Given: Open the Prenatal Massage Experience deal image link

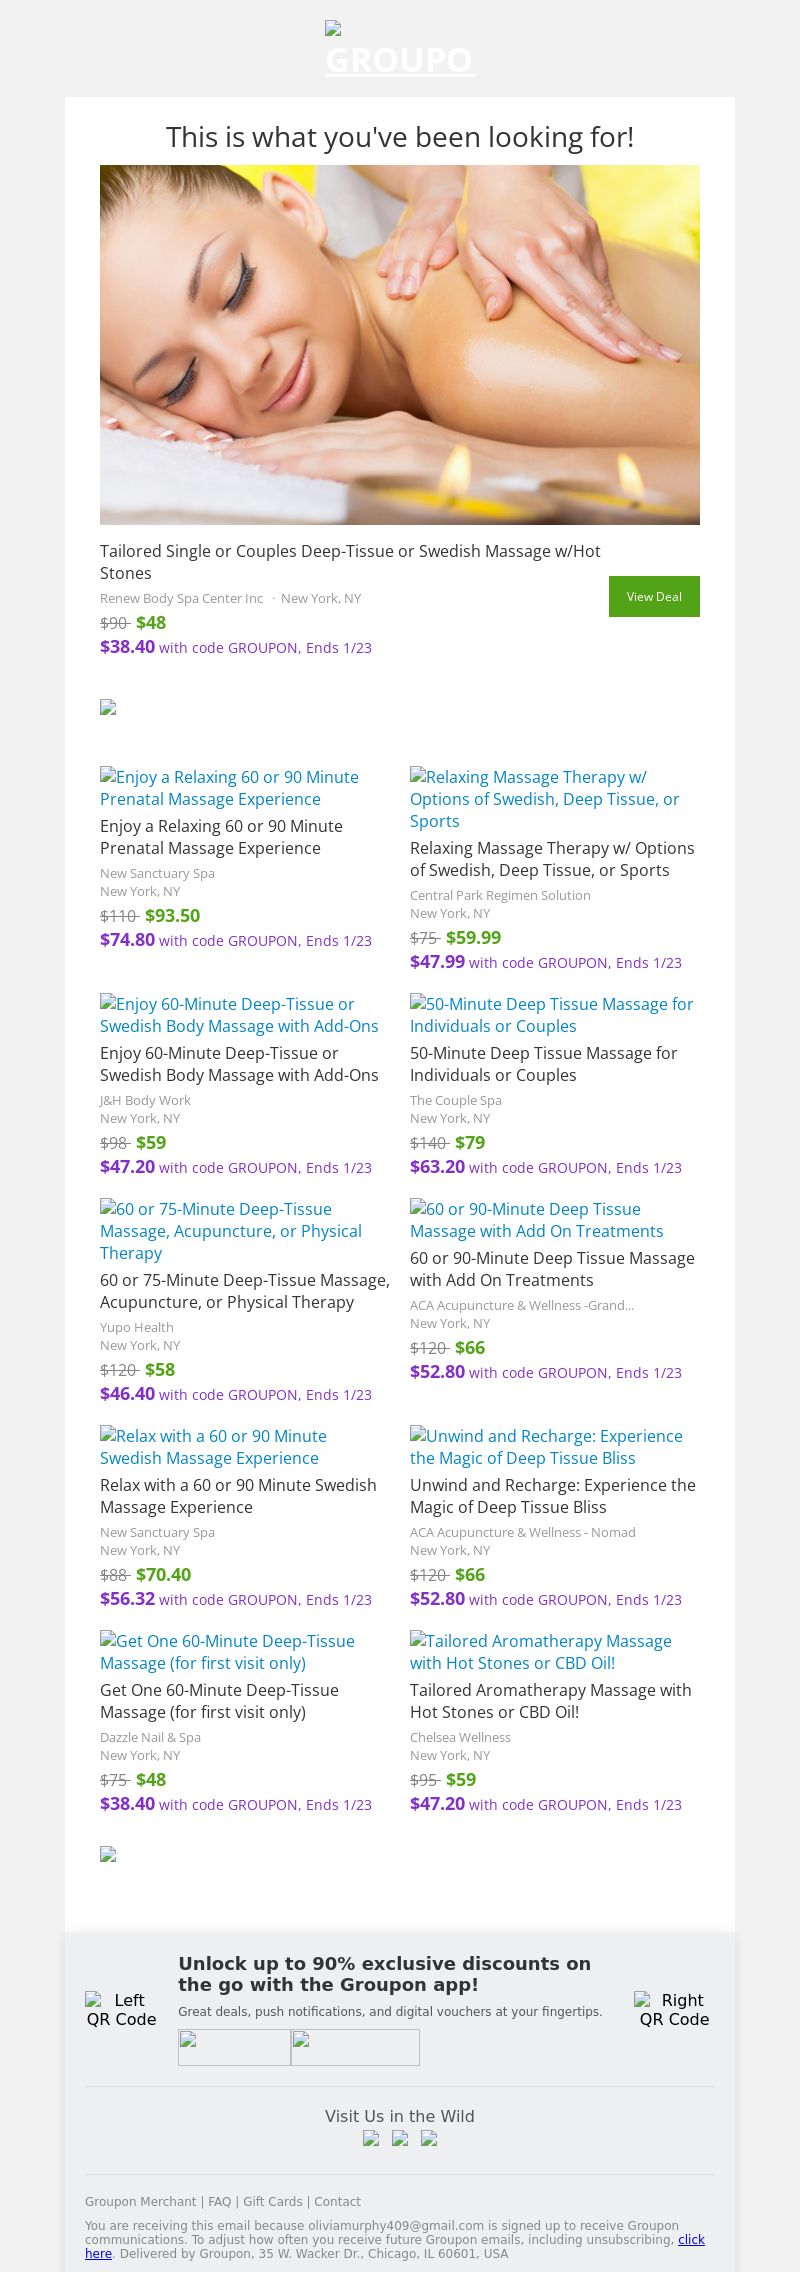Looking at the screenshot, I should click(229, 788).
